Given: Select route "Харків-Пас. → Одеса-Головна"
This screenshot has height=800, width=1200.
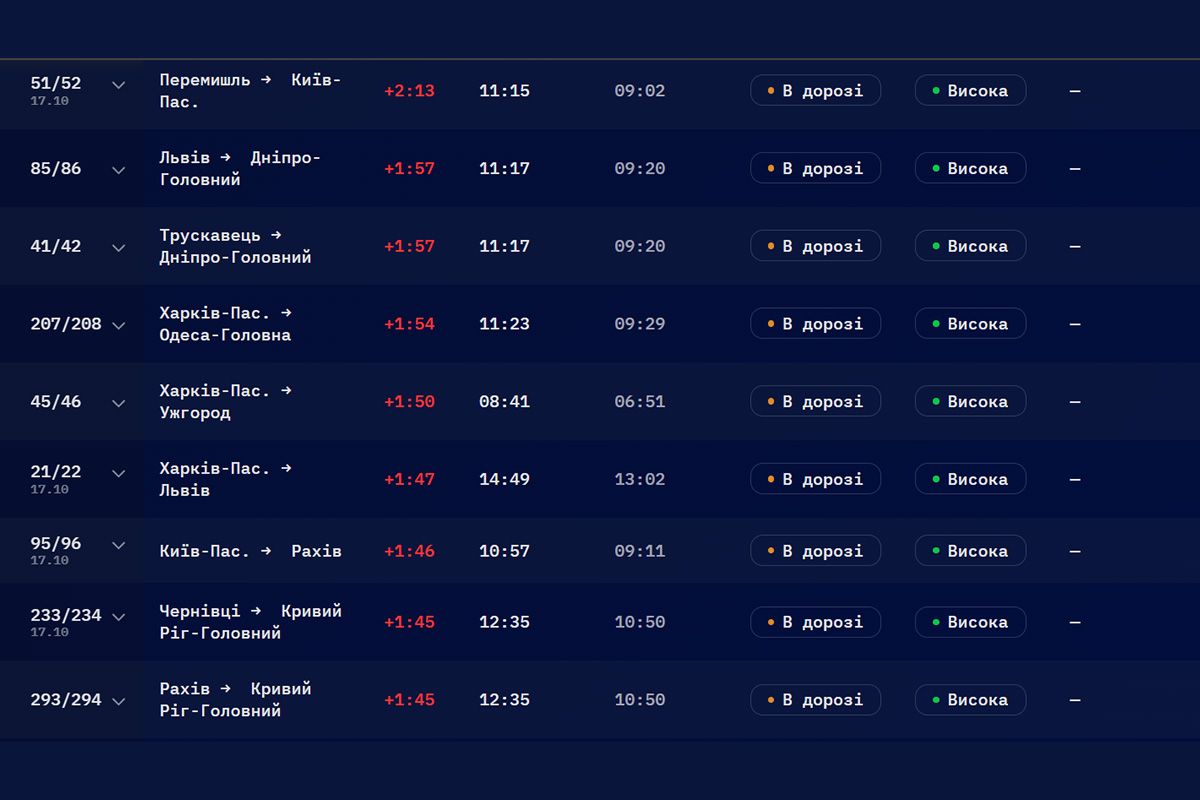Looking at the screenshot, I should tap(226, 324).
